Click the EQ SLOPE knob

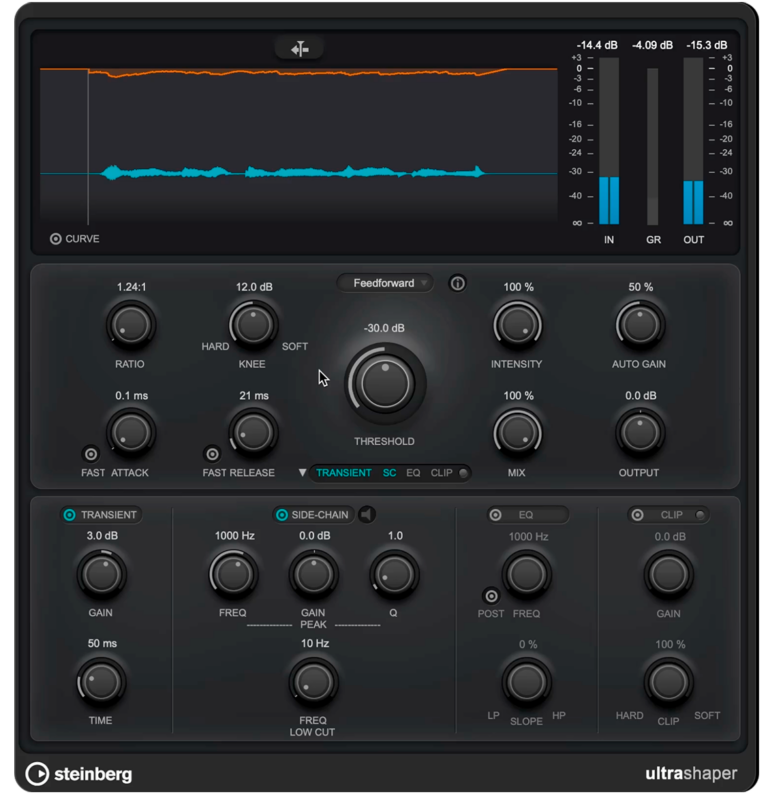(526, 682)
